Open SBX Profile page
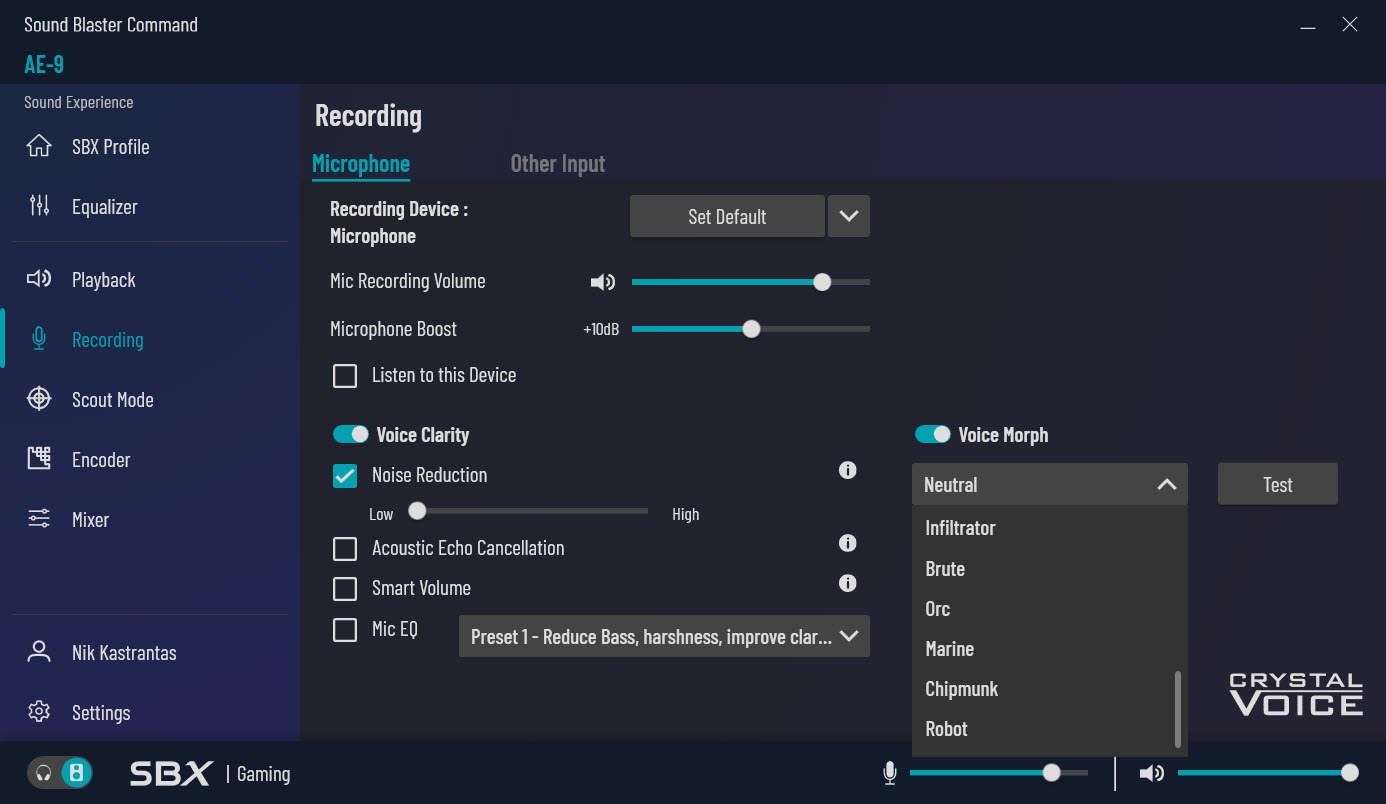The height and width of the screenshot is (804, 1386). click(x=111, y=147)
